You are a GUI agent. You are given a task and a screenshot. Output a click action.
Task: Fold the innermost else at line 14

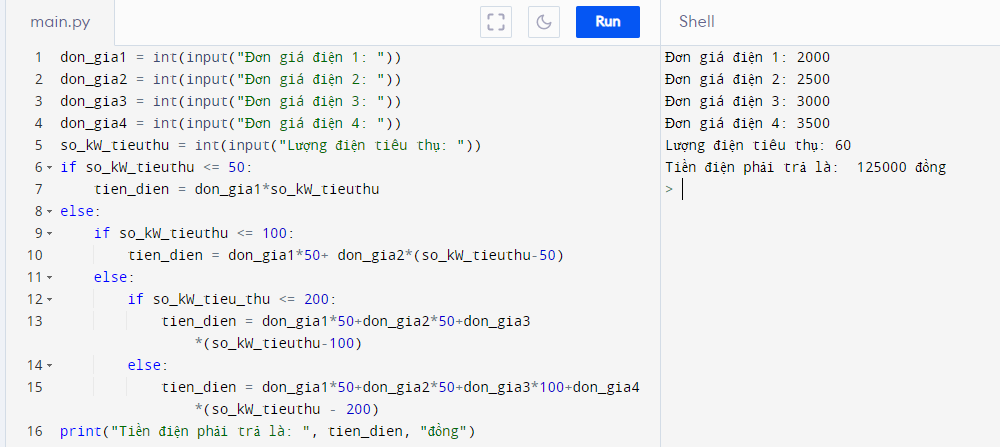tap(50, 366)
